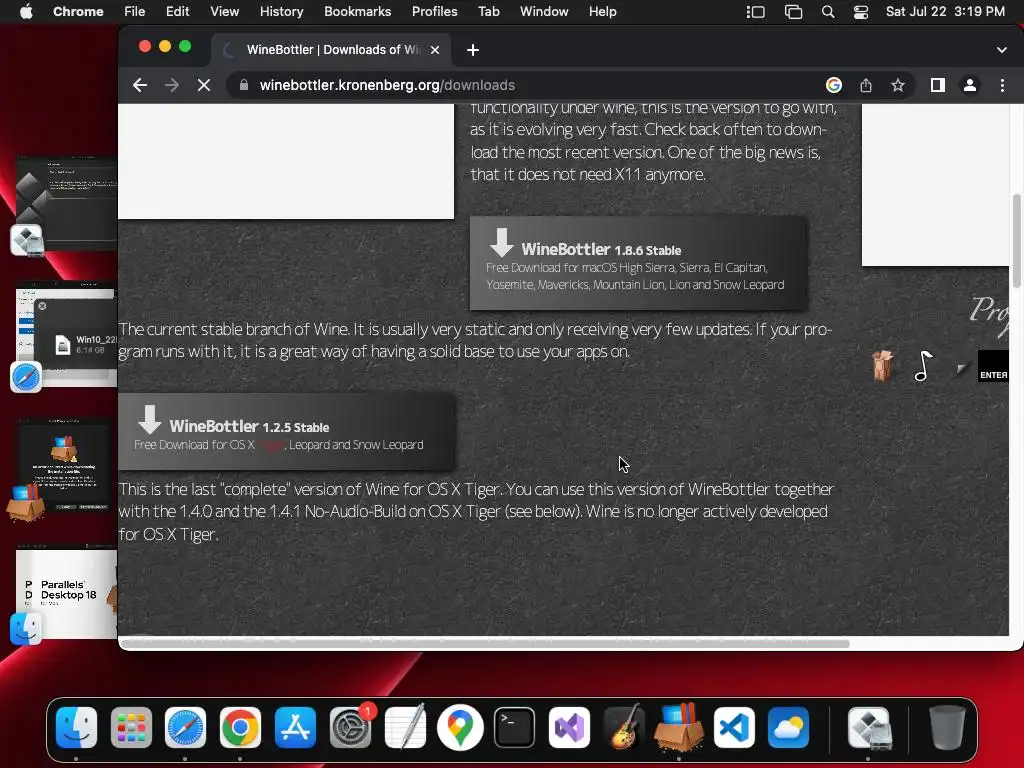This screenshot has height=768, width=1024.
Task: Open the Bookmarks menu
Action: [357, 12]
